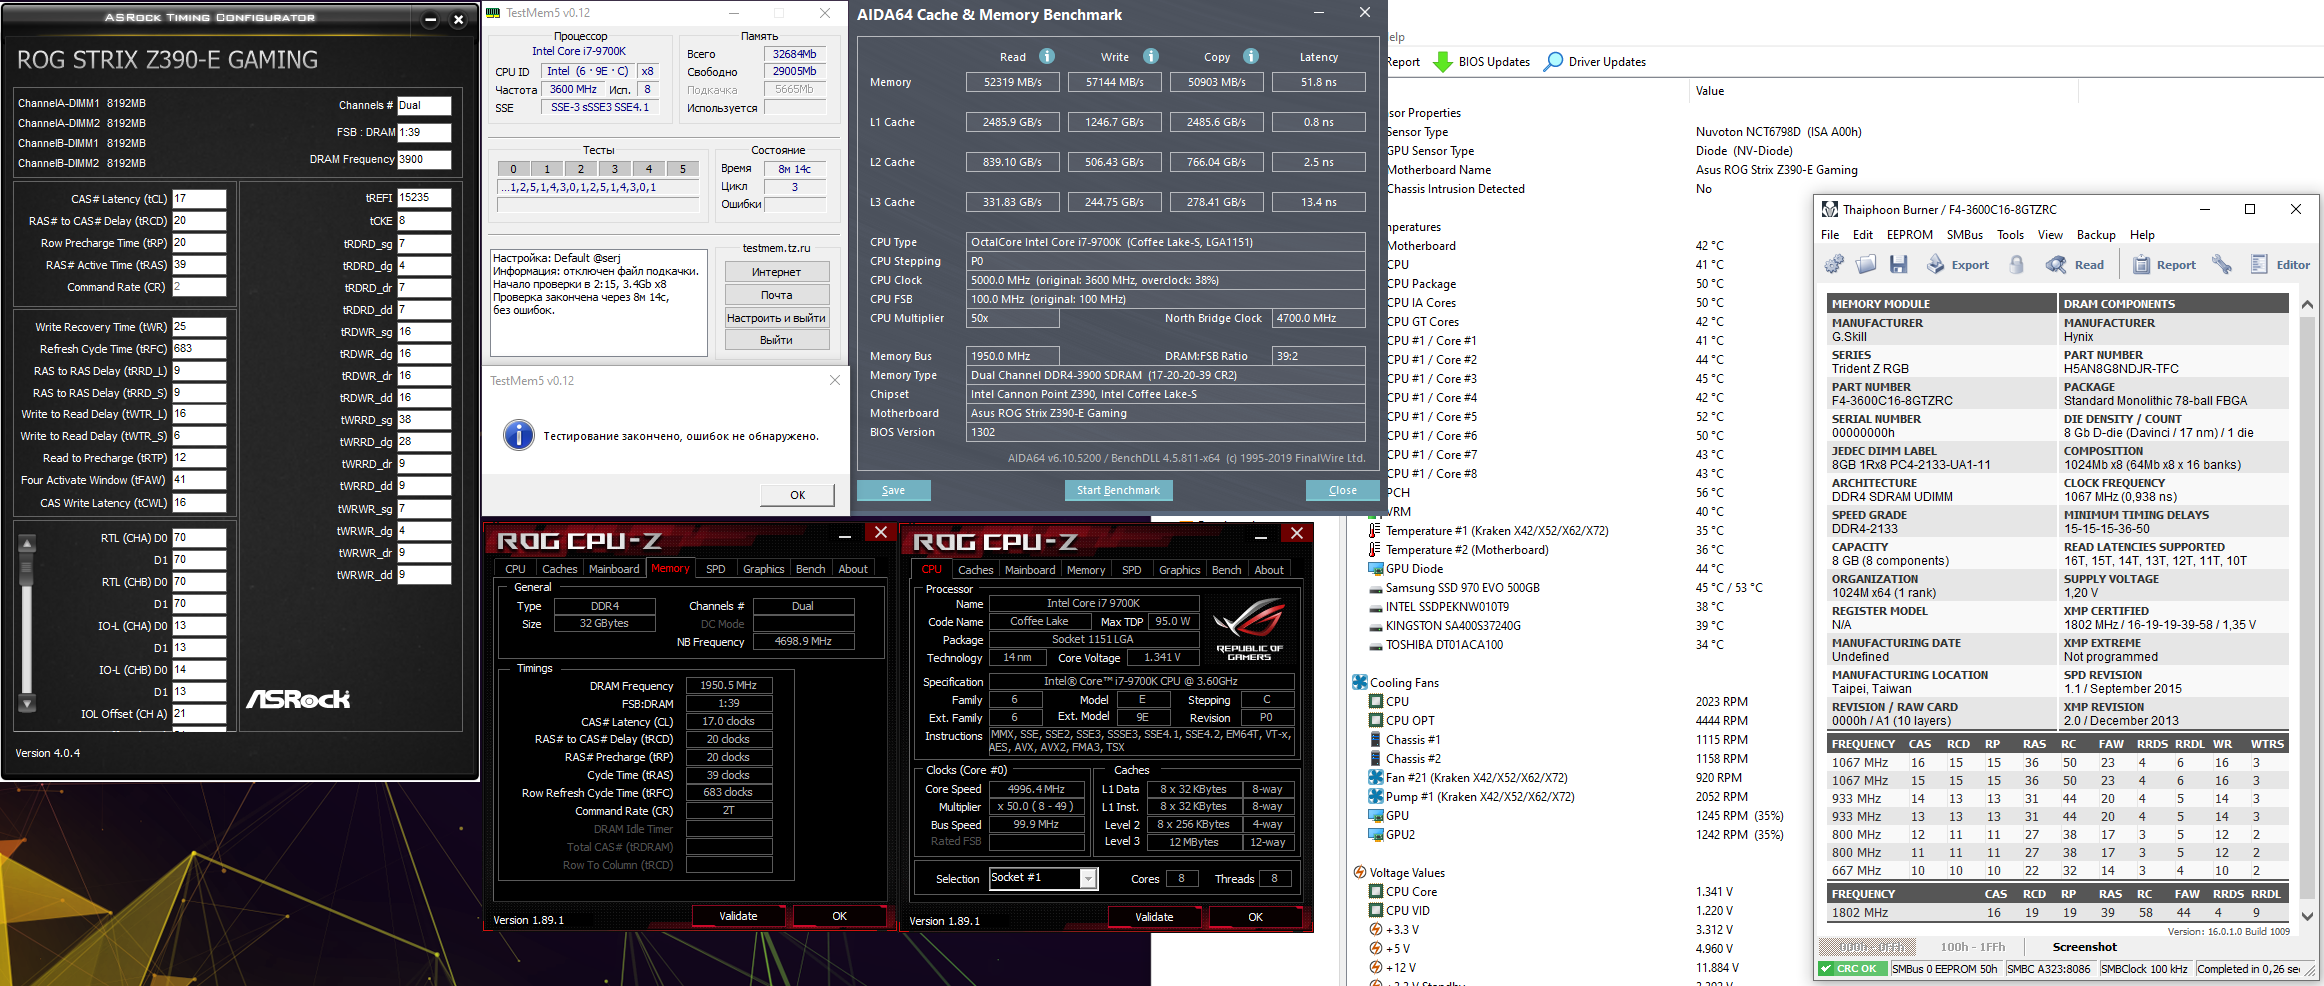Click the Close button in AIDA64 benchmark window
The image size is (2324, 986).
(1343, 490)
